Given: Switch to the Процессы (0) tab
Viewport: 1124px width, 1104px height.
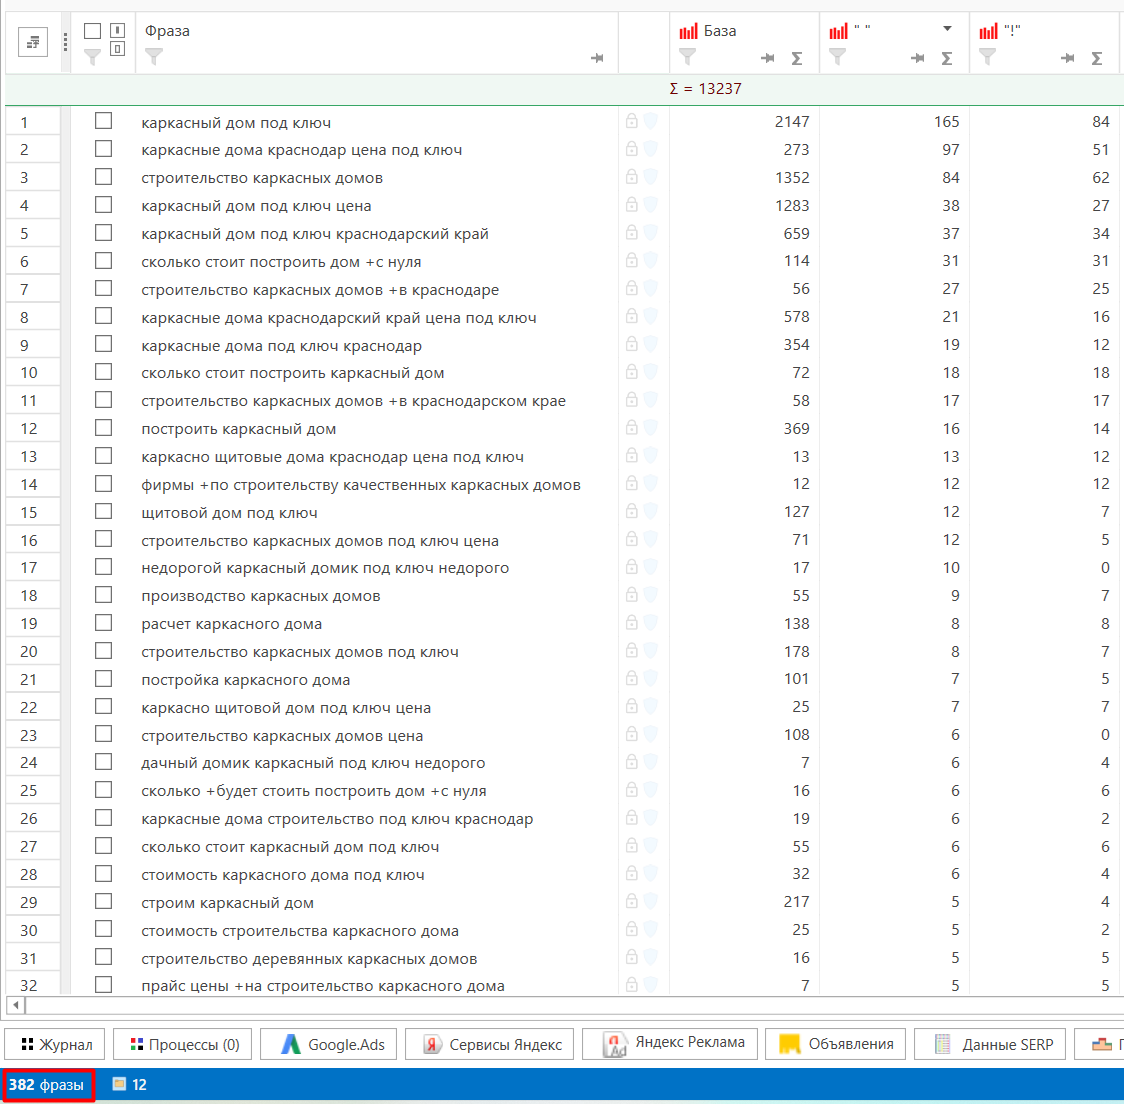Looking at the screenshot, I should pos(183,1044).
